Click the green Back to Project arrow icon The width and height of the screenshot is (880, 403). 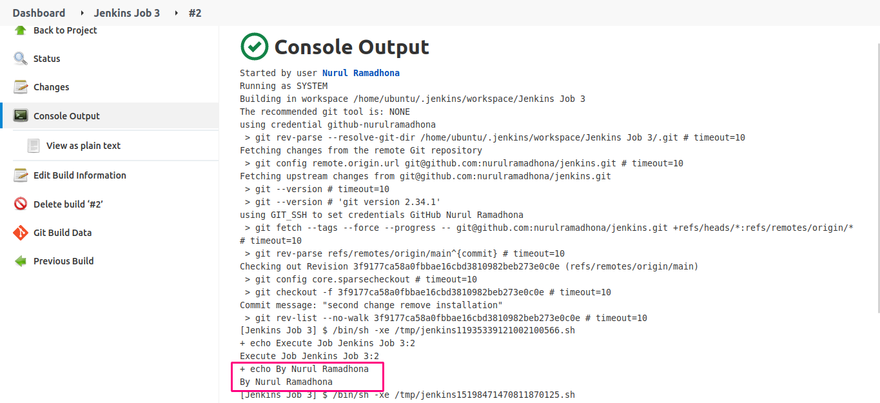(20, 30)
